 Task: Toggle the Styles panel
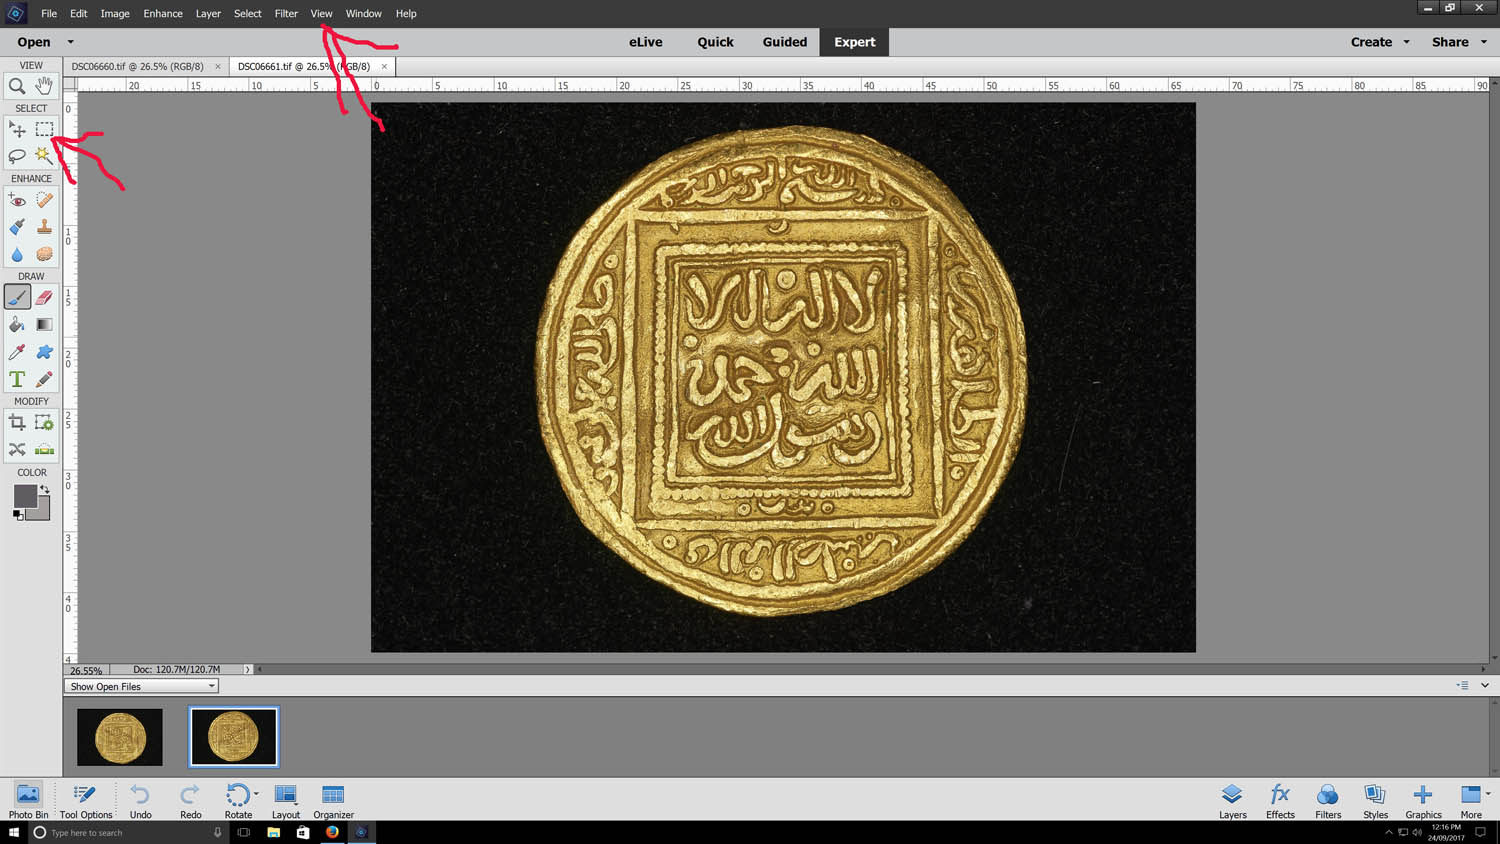[1375, 801]
